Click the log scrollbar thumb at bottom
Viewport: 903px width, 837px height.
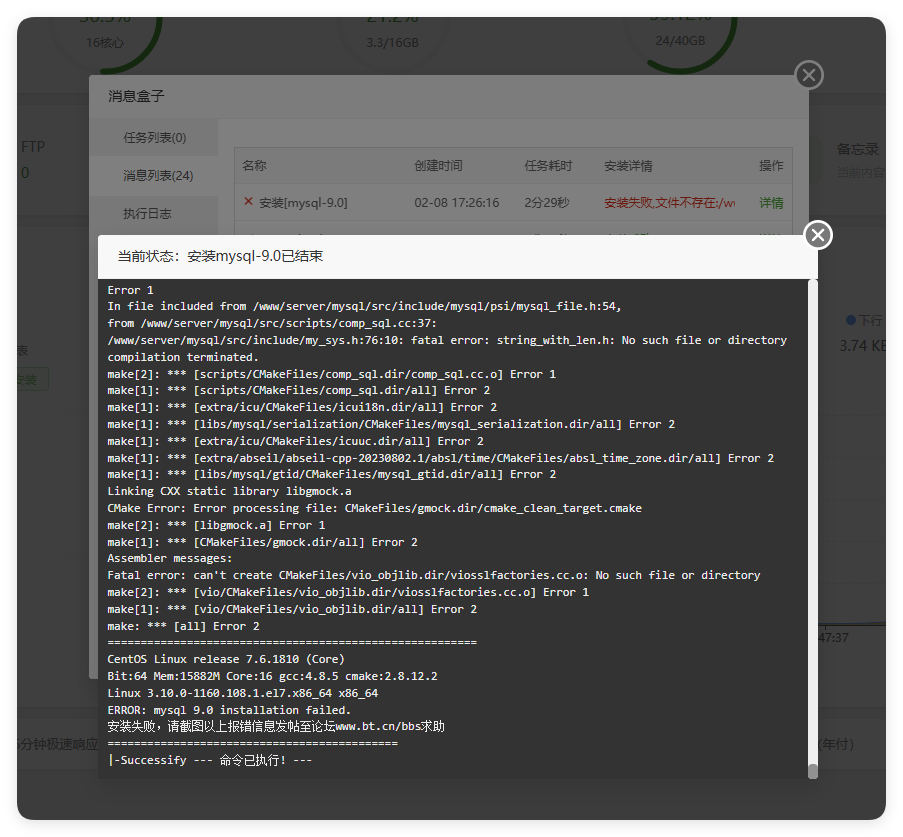(813, 771)
